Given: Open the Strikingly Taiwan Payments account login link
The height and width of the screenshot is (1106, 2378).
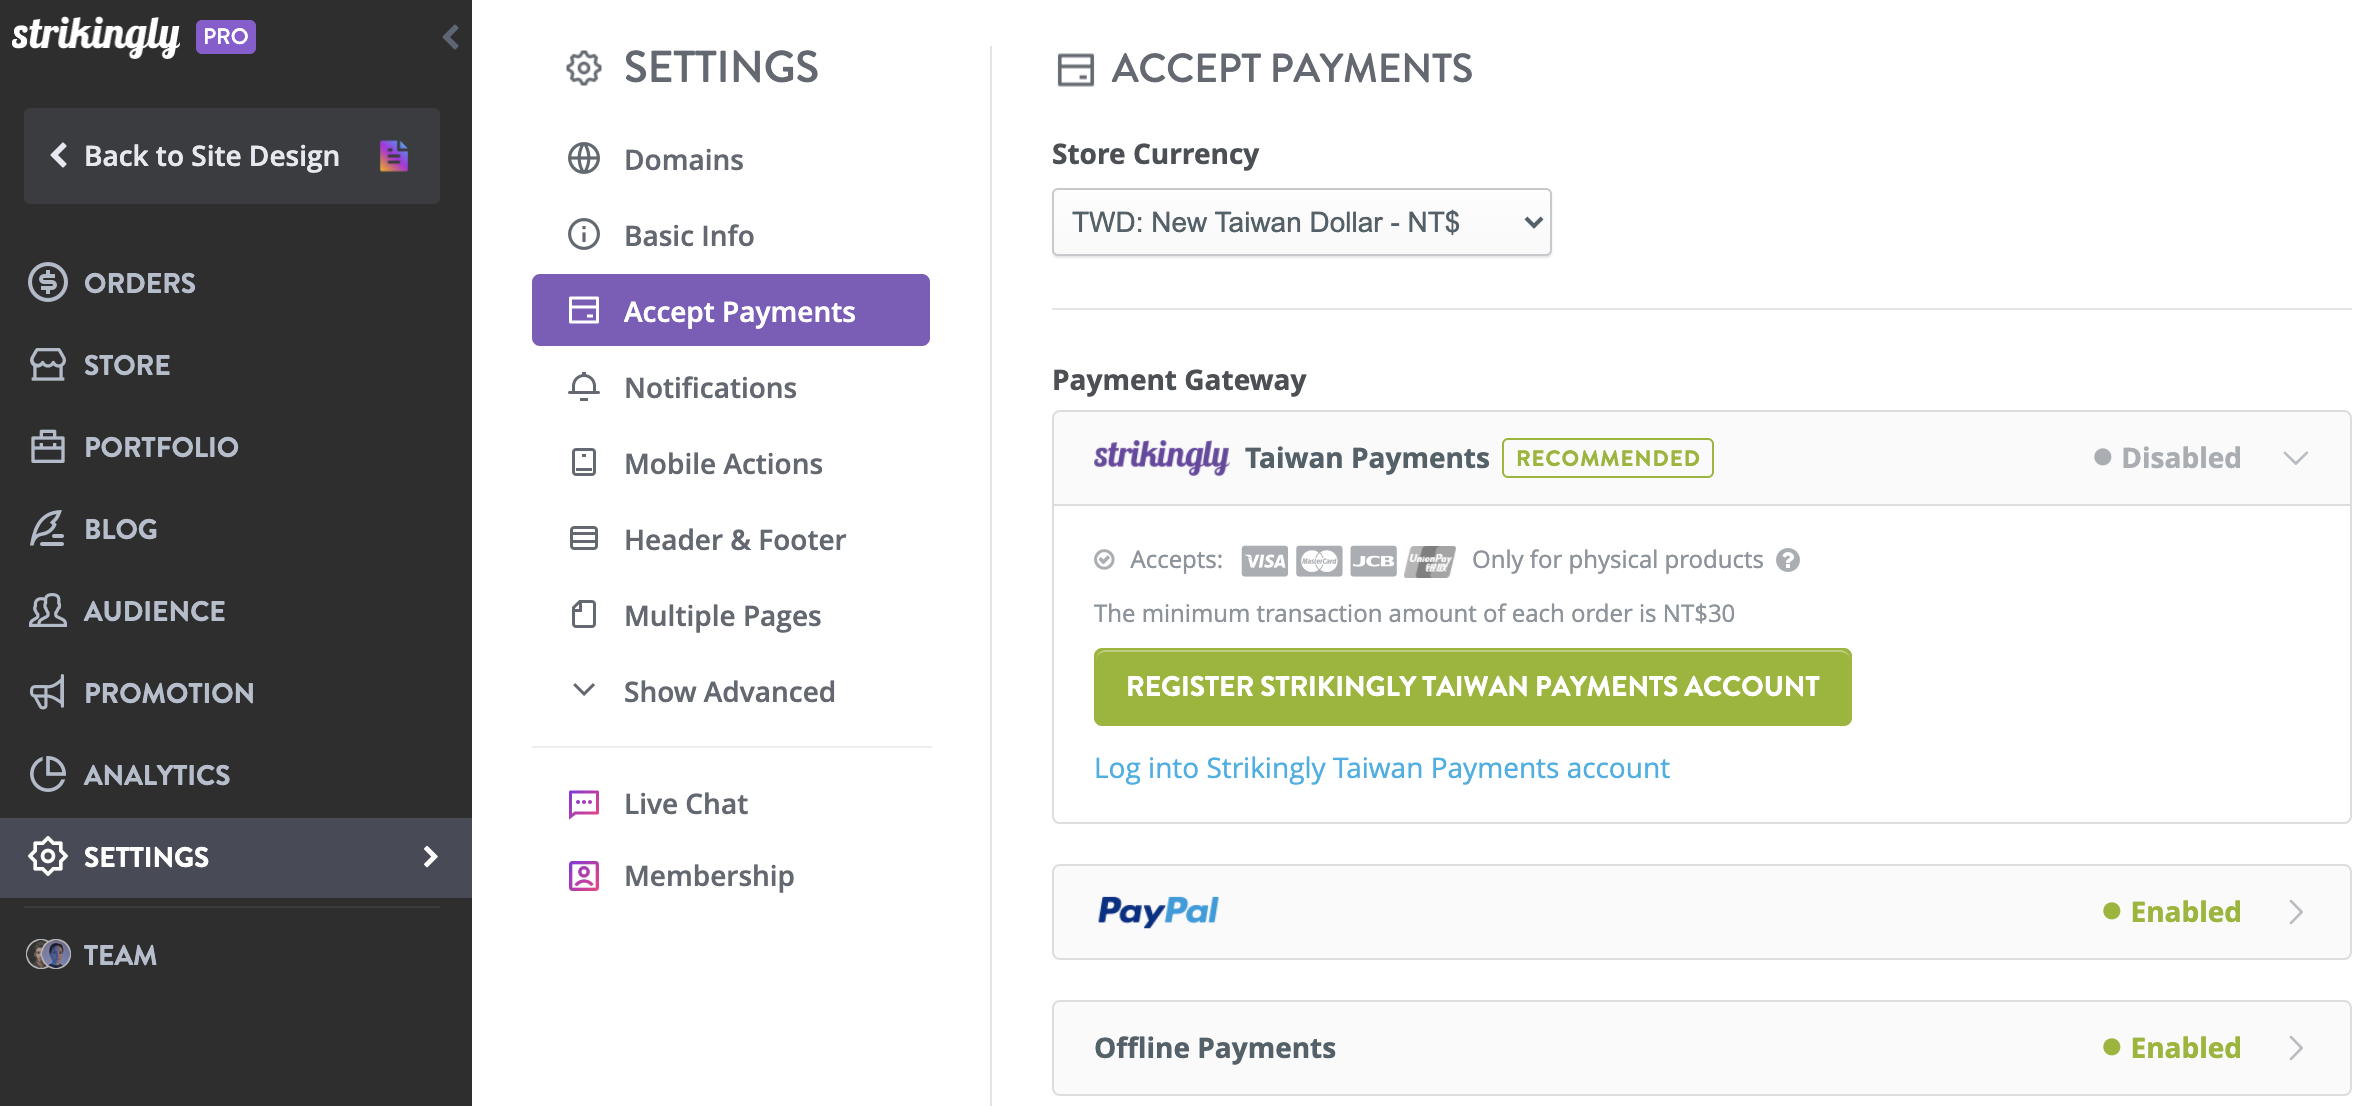Looking at the screenshot, I should click(x=1381, y=767).
